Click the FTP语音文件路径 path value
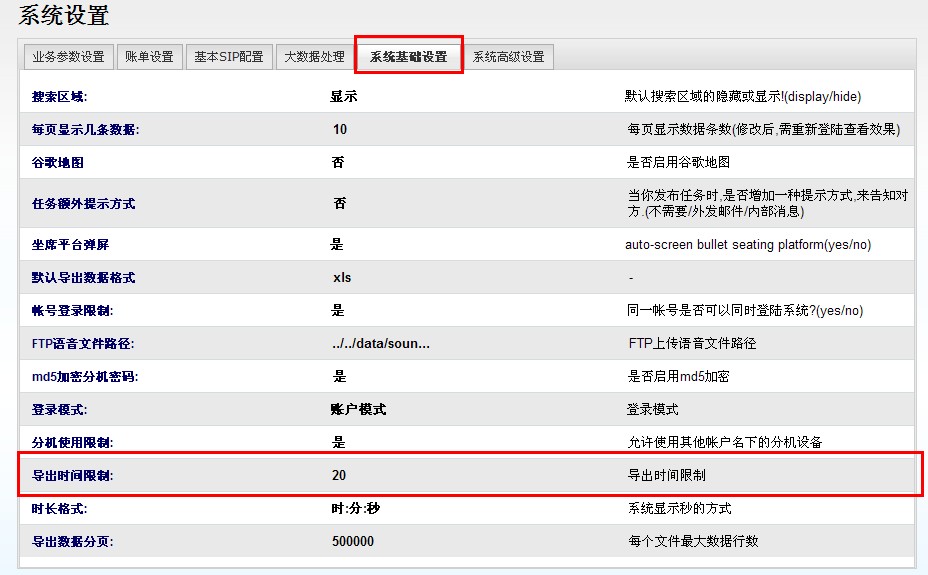928x575 pixels. [x=381, y=344]
